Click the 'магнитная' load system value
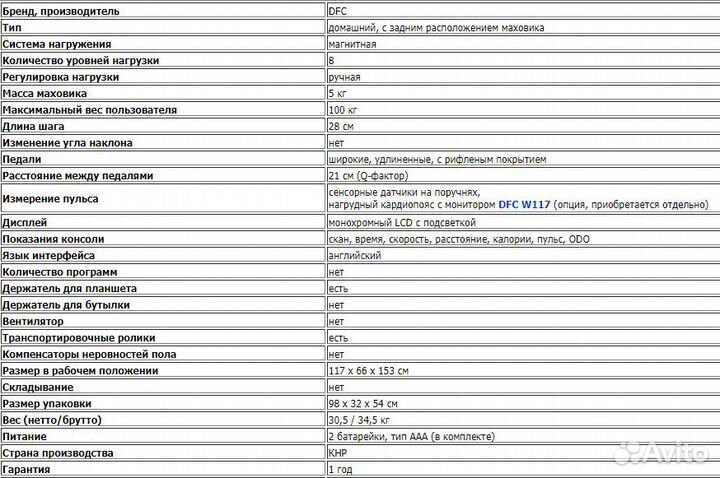The height and width of the screenshot is (478, 720). 352,44
